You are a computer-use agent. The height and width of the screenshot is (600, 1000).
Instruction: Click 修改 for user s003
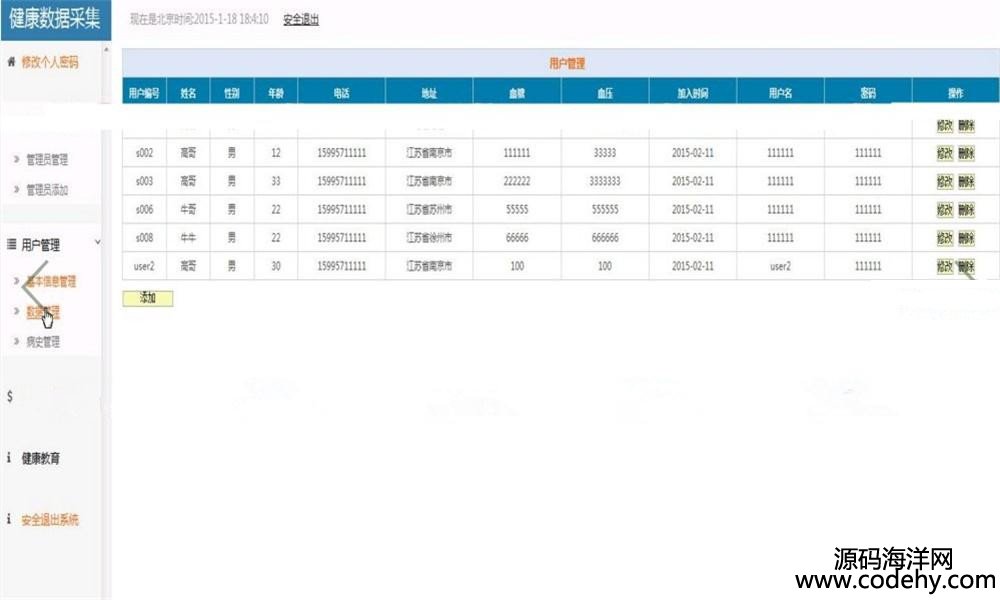pyautogui.click(x=945, y=182)
